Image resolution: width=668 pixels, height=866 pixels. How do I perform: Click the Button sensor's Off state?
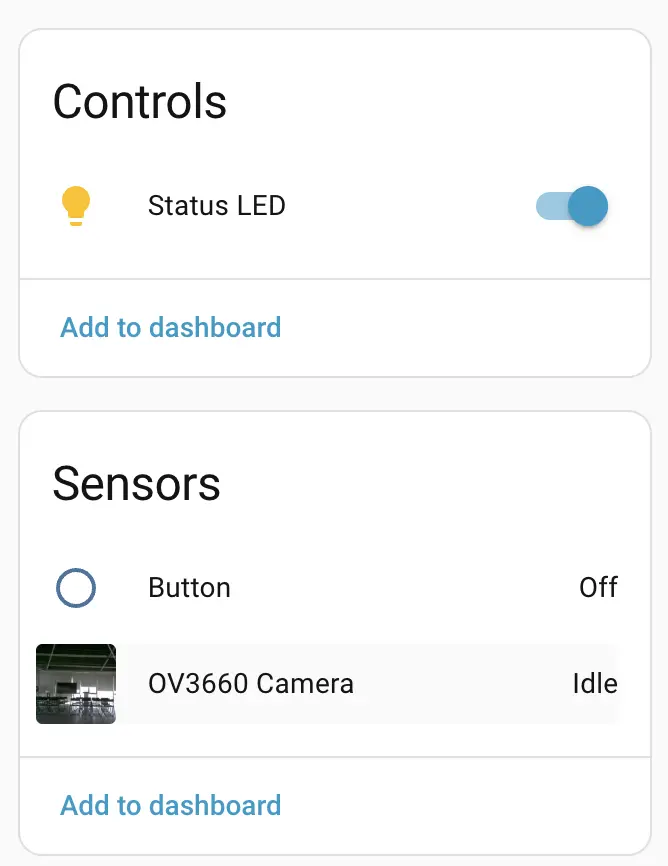tap(598, 588)
